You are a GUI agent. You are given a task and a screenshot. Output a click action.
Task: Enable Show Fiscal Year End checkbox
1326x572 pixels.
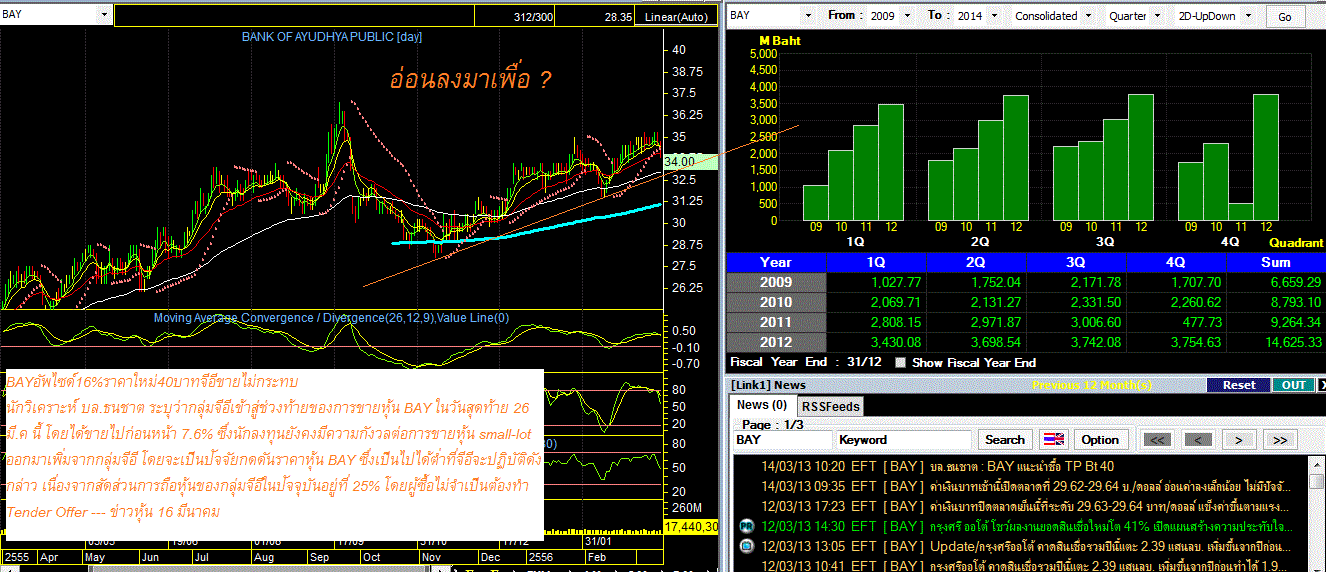tap(901, 363)
